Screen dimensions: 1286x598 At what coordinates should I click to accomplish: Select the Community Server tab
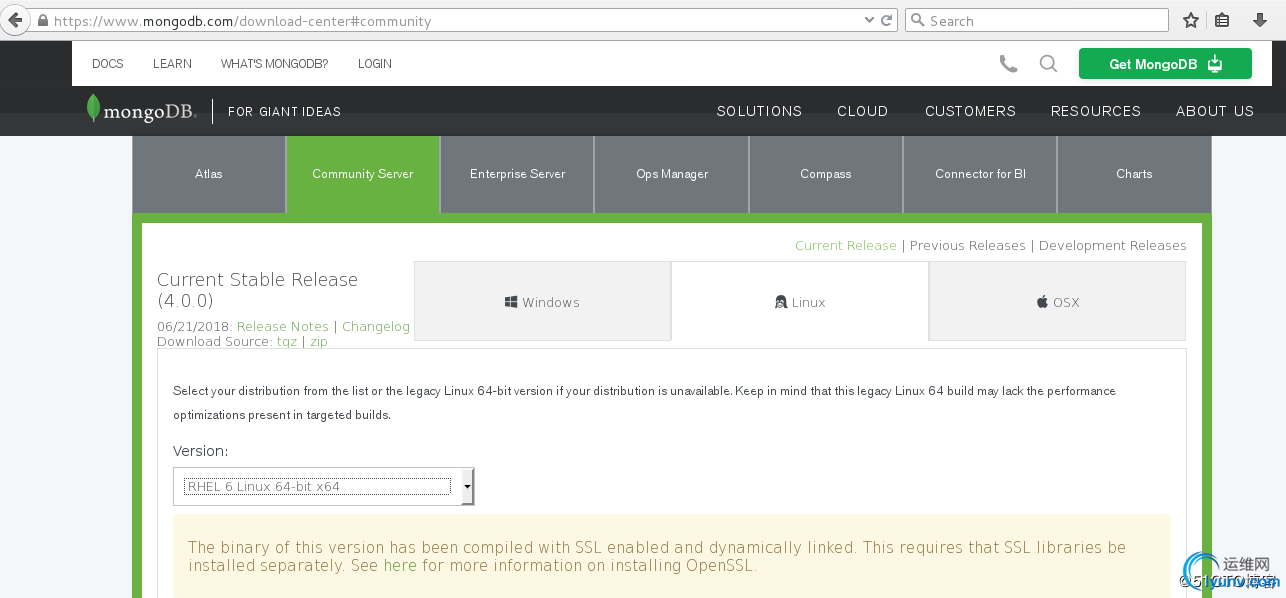click(363, 174)
